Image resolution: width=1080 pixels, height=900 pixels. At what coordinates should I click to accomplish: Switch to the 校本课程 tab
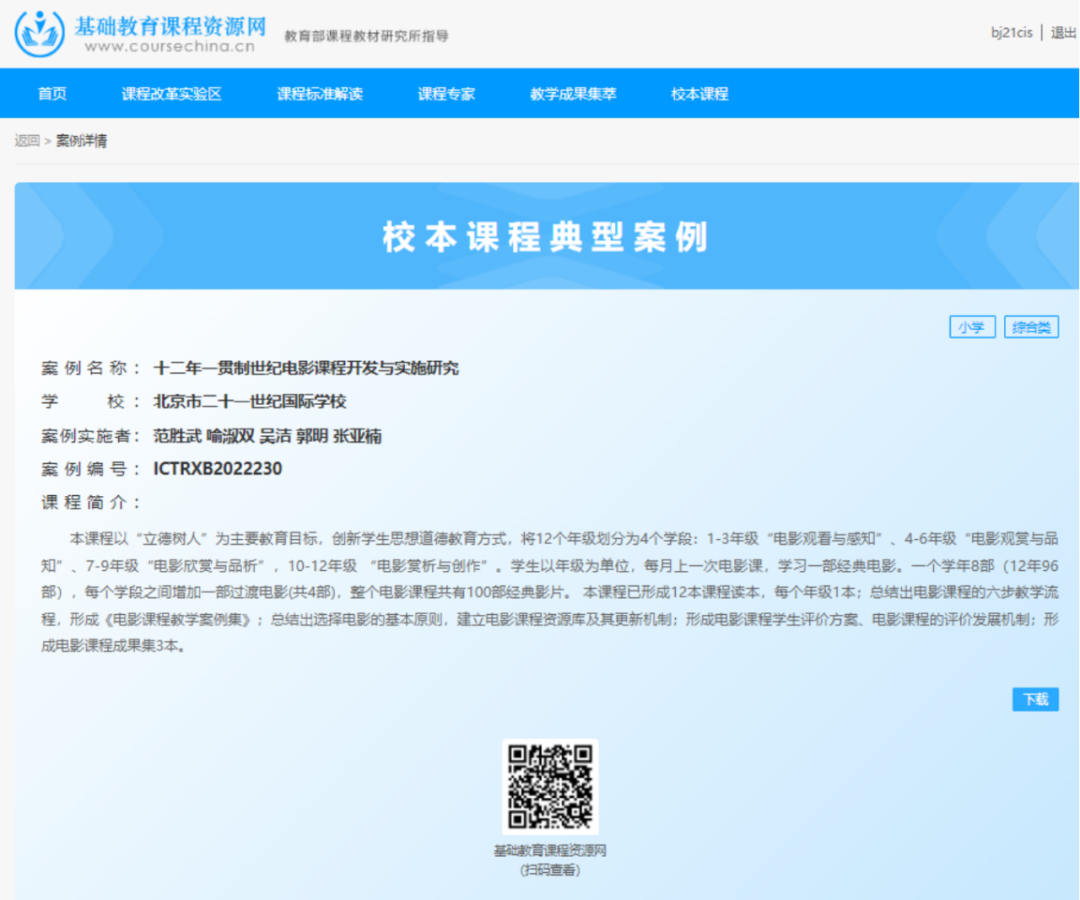[699, 94]
